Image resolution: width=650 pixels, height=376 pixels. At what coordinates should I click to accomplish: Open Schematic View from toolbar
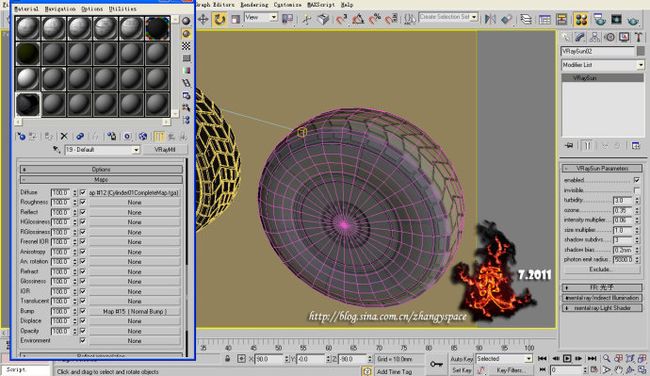pos(562,19)
